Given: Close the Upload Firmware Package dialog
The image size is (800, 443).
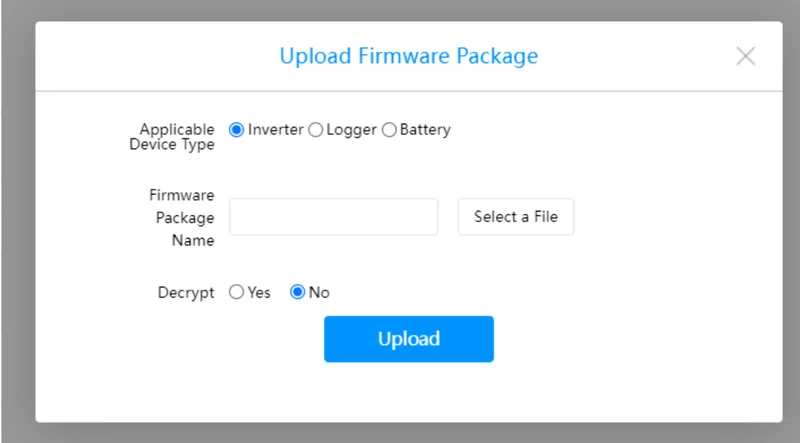Looking at the screenshot, I should (x=745, y=56).
